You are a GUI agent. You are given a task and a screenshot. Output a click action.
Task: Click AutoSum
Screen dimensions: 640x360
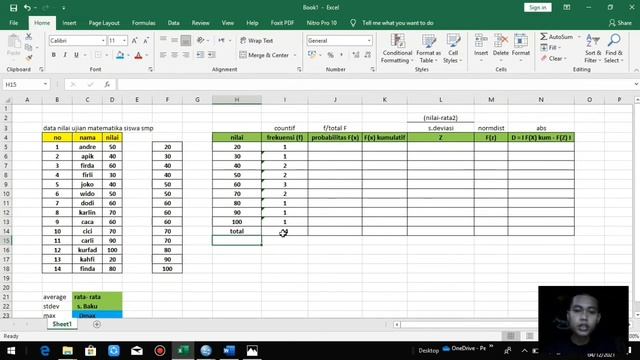click(556, 37)
